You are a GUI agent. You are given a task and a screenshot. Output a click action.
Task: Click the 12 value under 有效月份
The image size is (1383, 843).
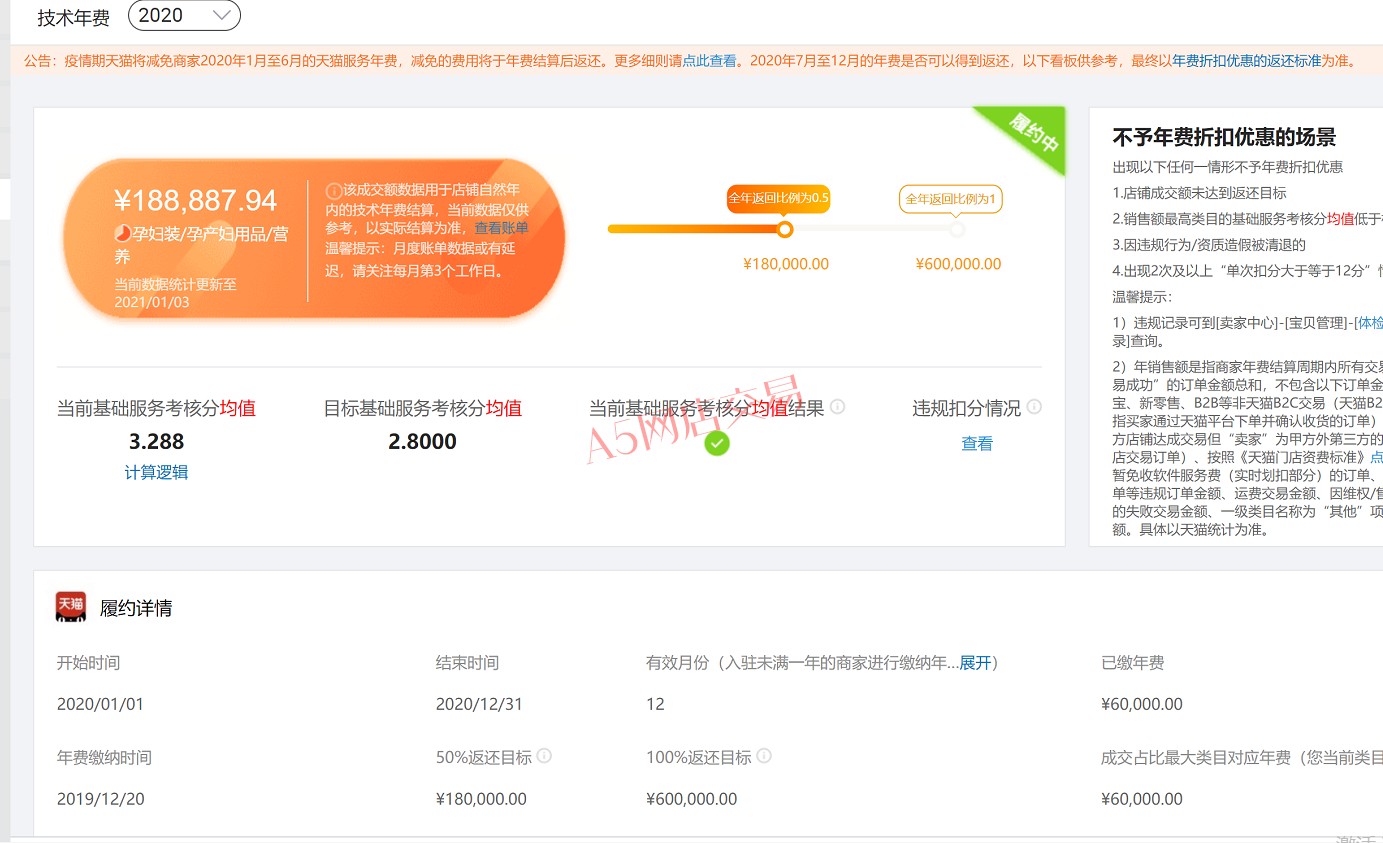pos(655,704)
